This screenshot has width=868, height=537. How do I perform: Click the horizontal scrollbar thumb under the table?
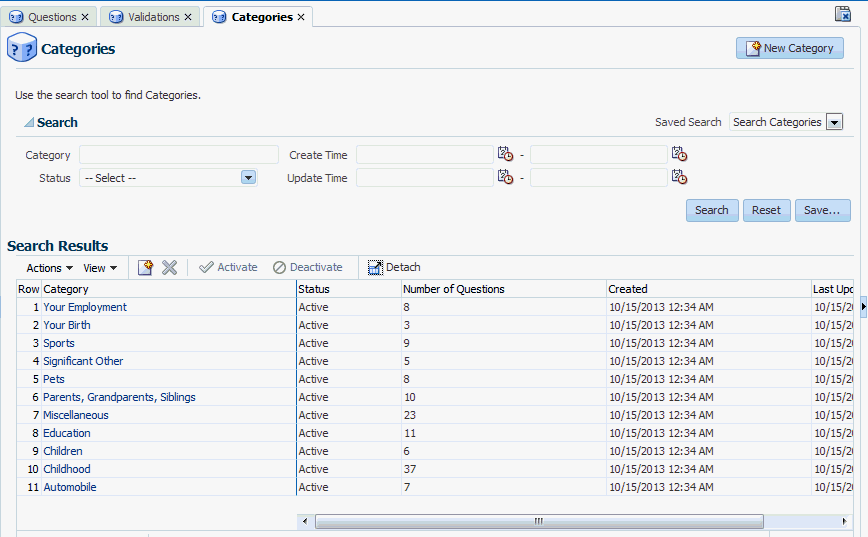coord(539,521)
